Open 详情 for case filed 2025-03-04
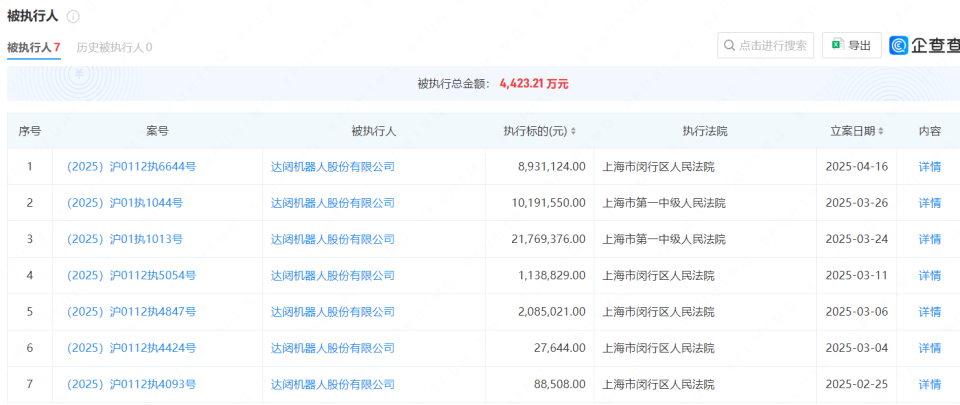Screen dimensions: 960x405 click(x=929, y=348)
